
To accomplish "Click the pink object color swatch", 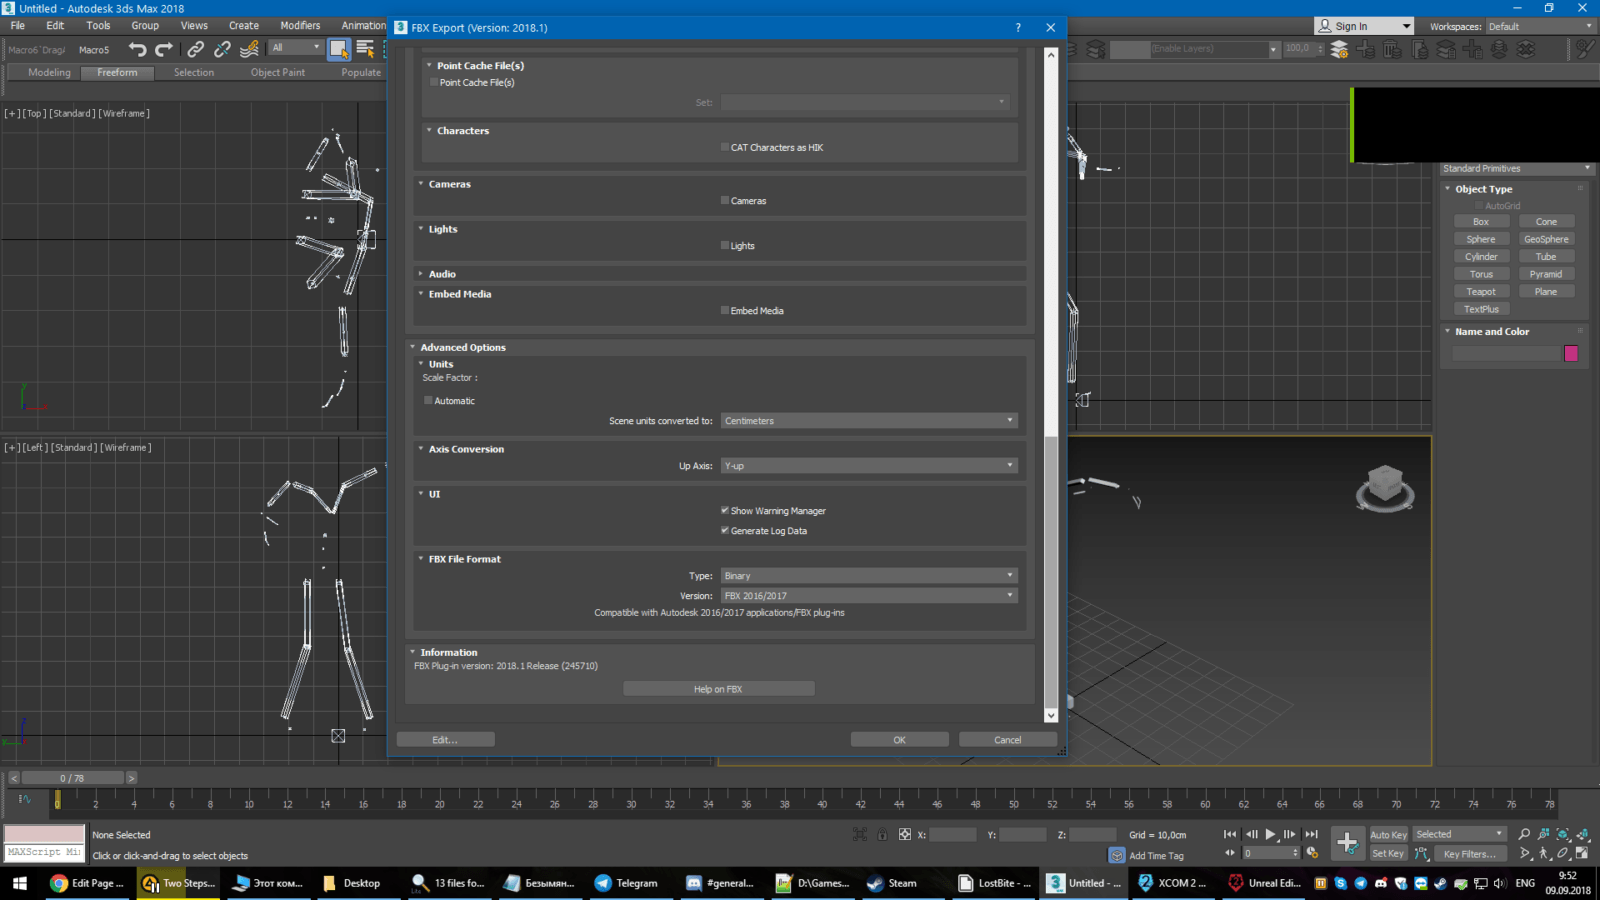I will [x=1571, y=353].
